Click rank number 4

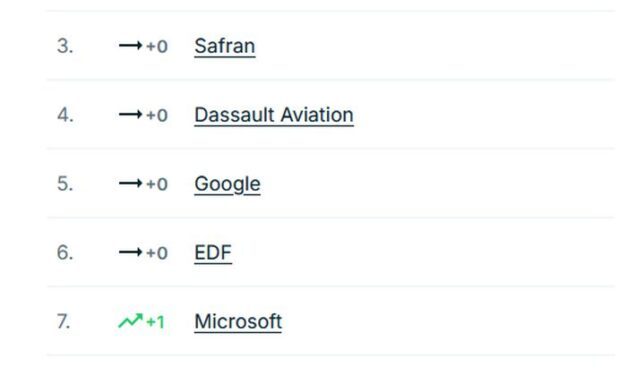tap(65, 115)
